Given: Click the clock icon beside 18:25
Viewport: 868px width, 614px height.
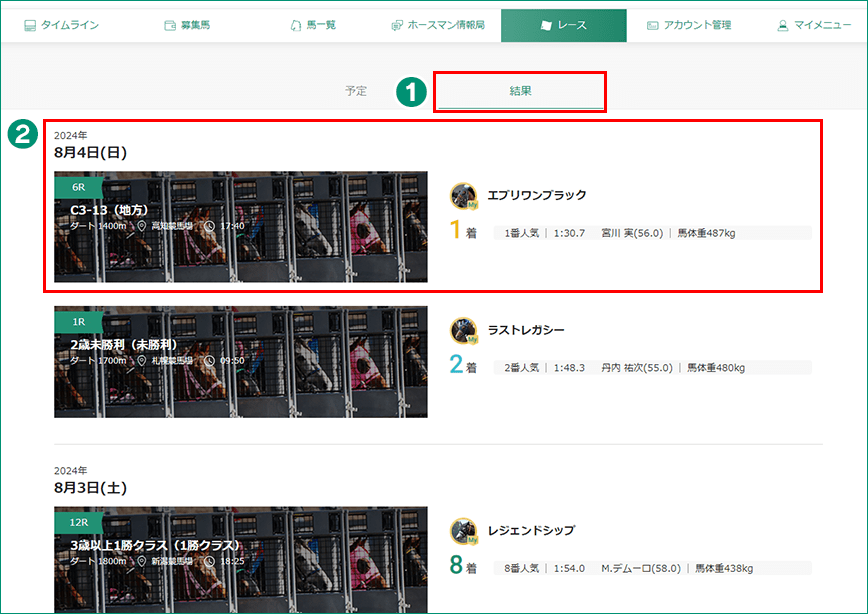Looking at the screenshot, I should click(209, 561).
